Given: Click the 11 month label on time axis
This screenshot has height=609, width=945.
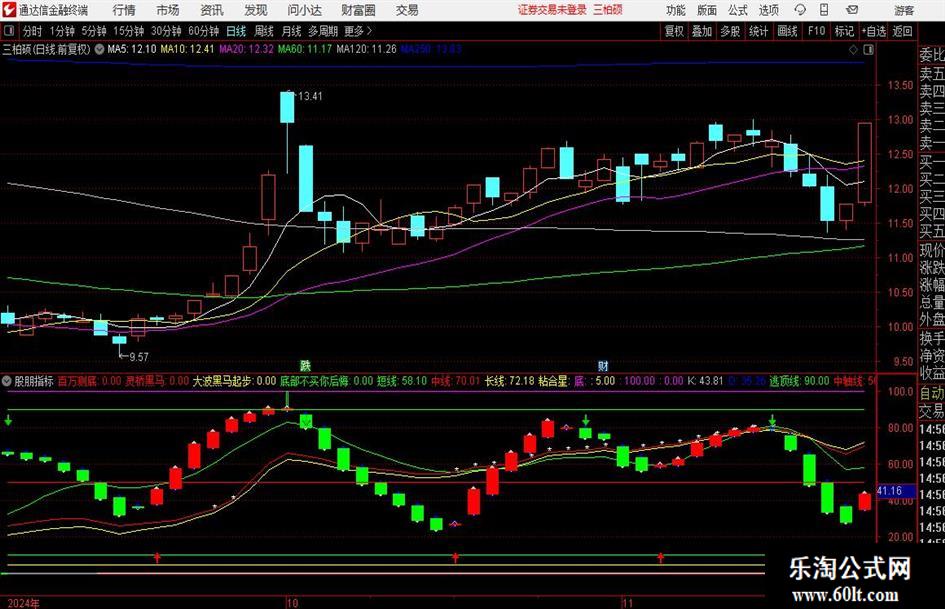Looking at the screenshot, I should click(x=627, y=603).
